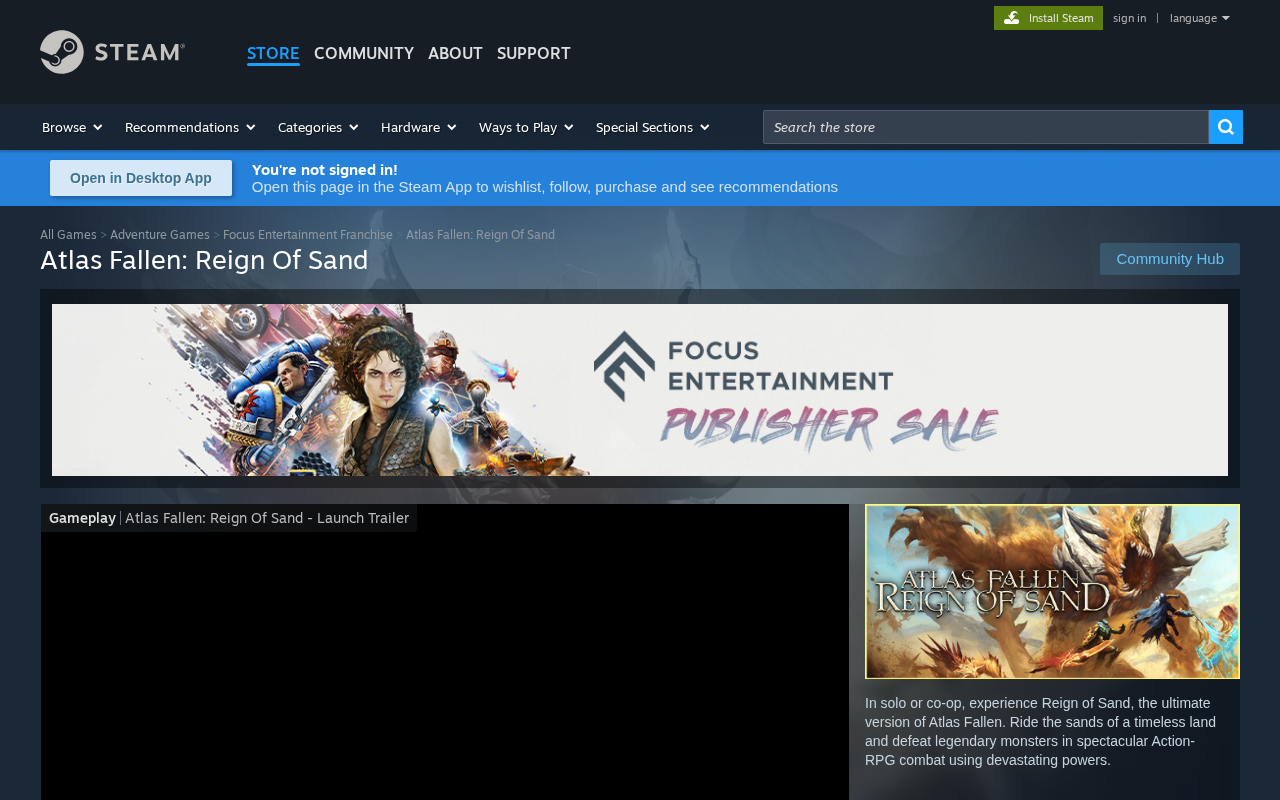Image resolution: width=1280 pixels, height=800 pixels.
Task: Expand the Categories dropdown
Action: click(x=318, y=127)
